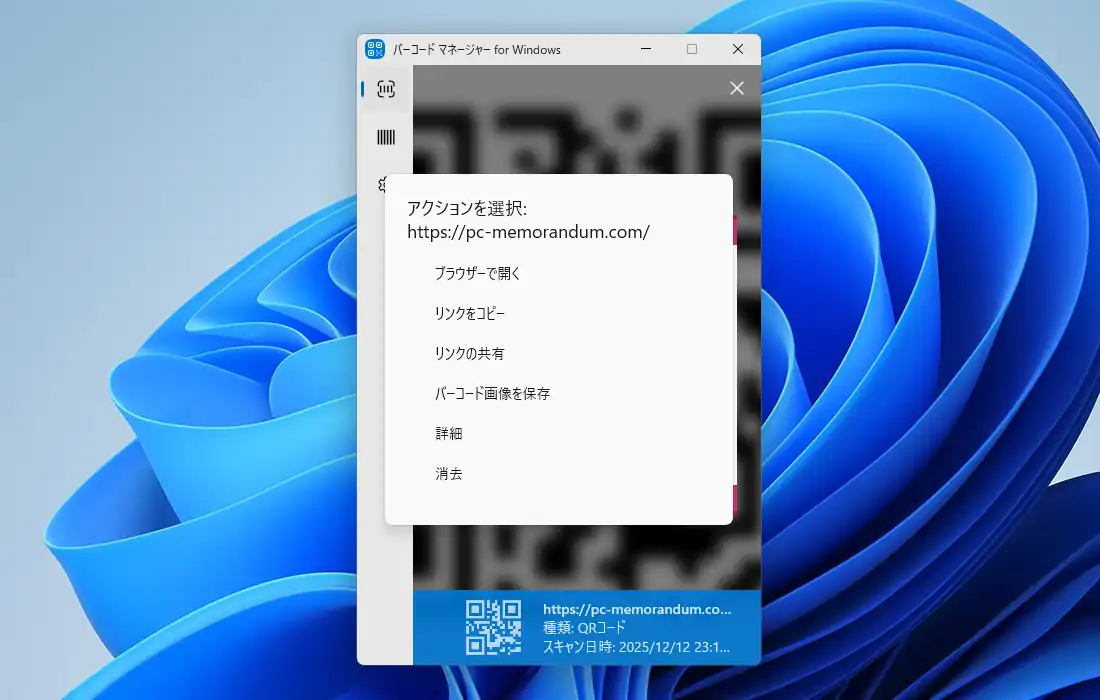1100x700 pixels.
Task: Select the QR scan icon in sidebar
Action: point(386,89)
